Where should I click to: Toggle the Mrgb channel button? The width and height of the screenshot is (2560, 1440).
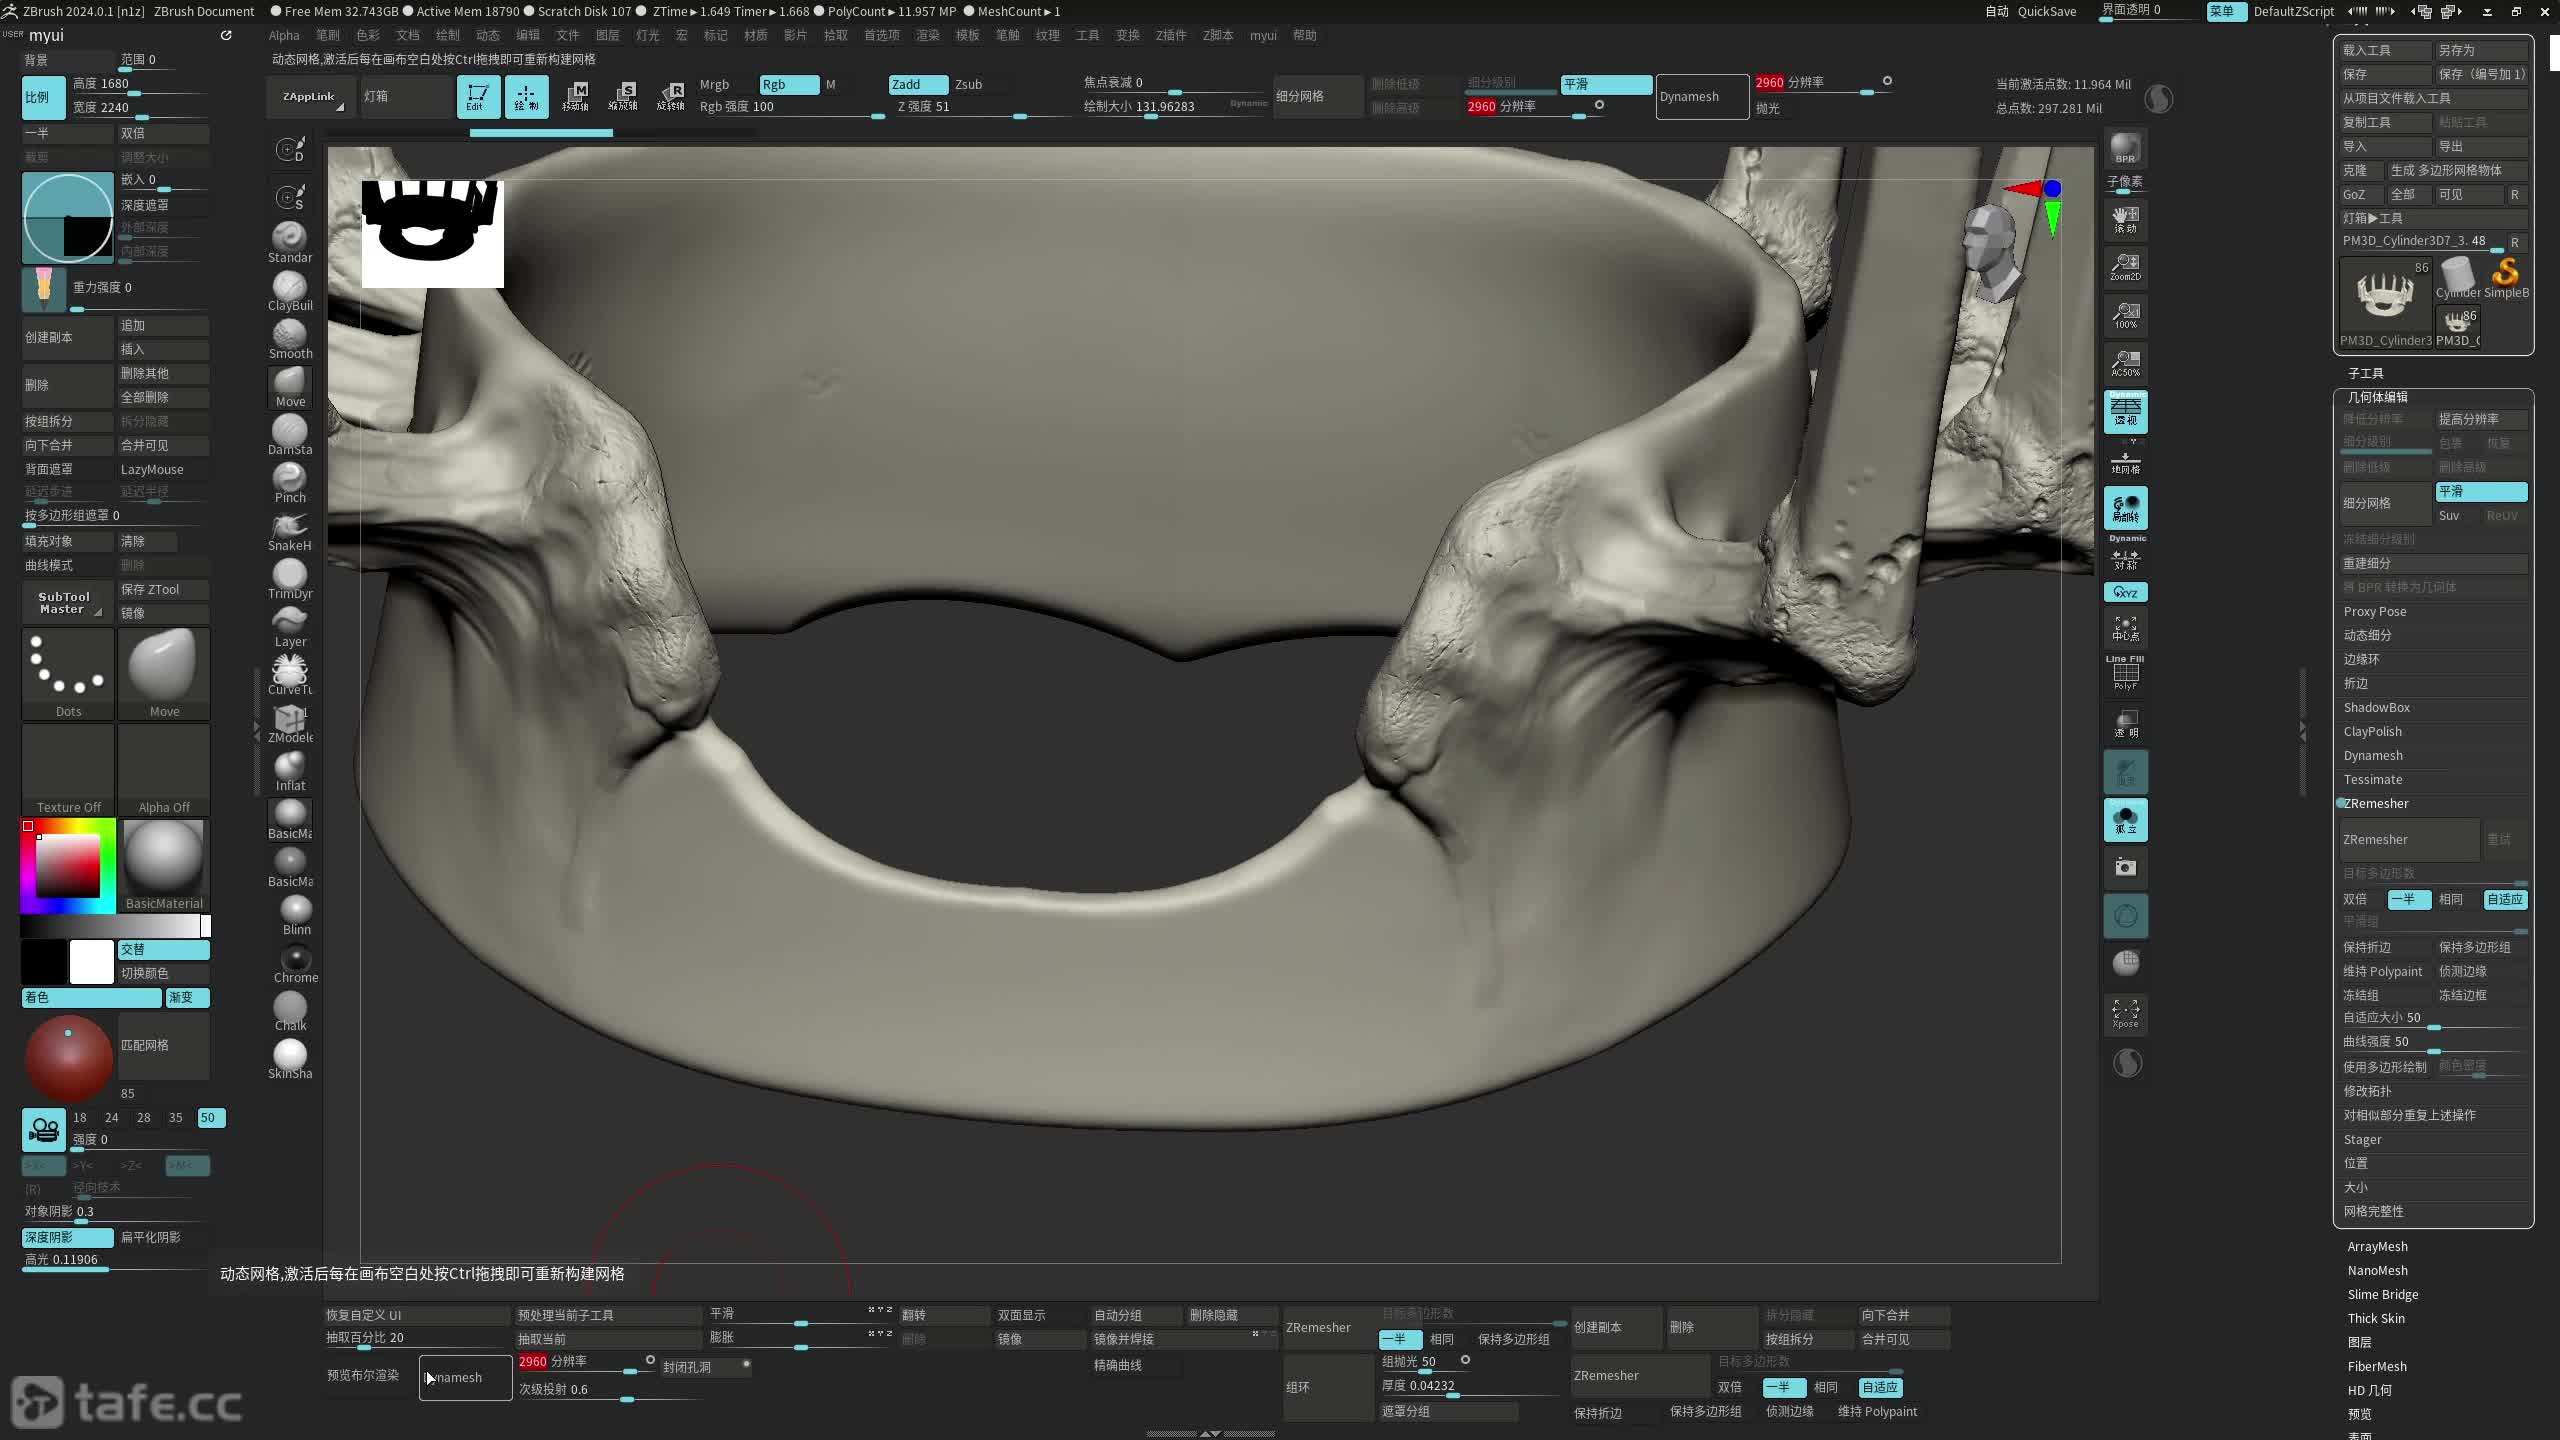coord(714,84)
